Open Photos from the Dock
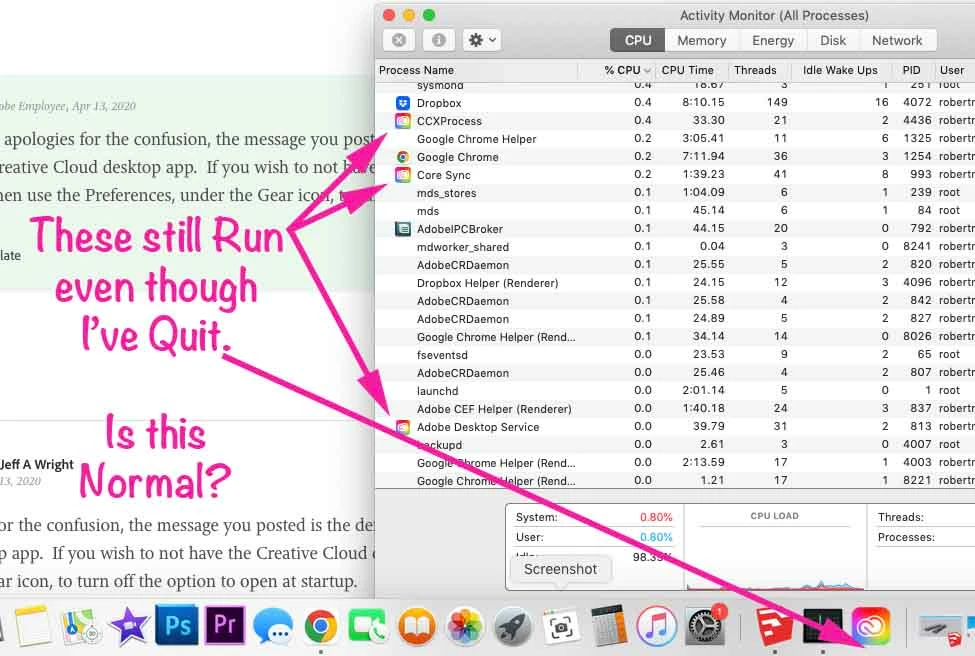The image size is (975, 656). [x=464, y=626]
